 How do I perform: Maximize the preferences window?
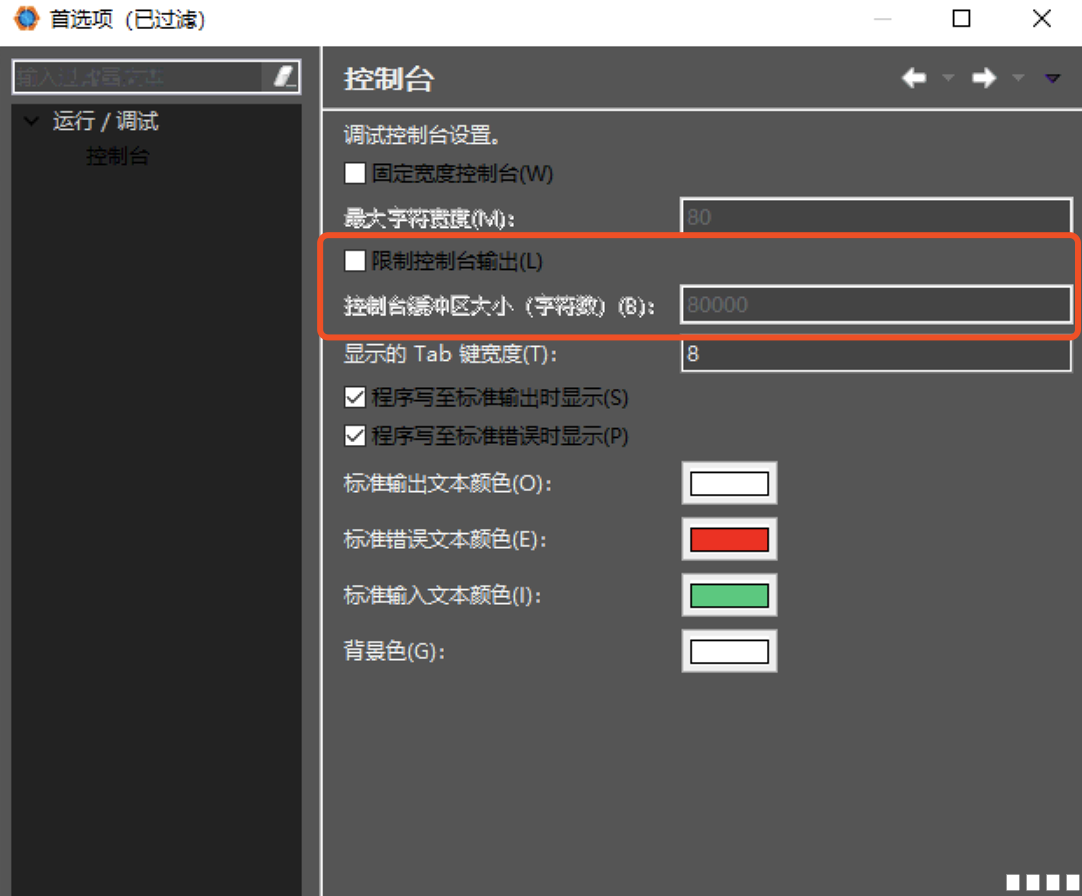pyautogui.click(x=961, y=19)
